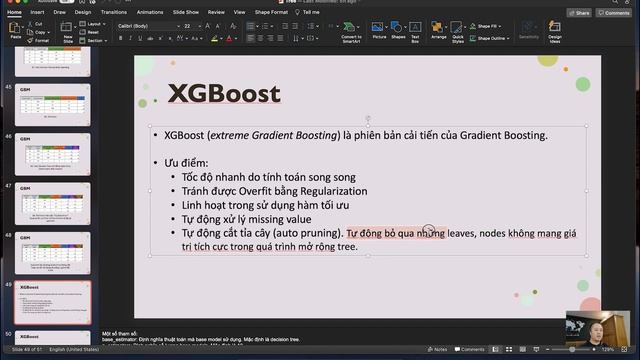Screen dimensions: 640x360
Task: Decrease the list indent level
Action: pyautogui.click(x=285, y=26)
